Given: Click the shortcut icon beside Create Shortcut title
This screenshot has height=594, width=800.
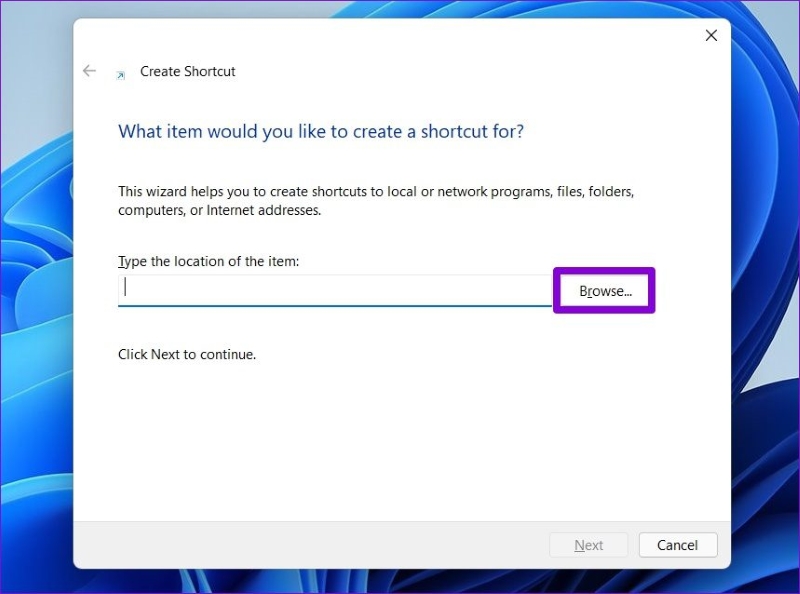Looking at the screenshot, I should pos(121,74).
